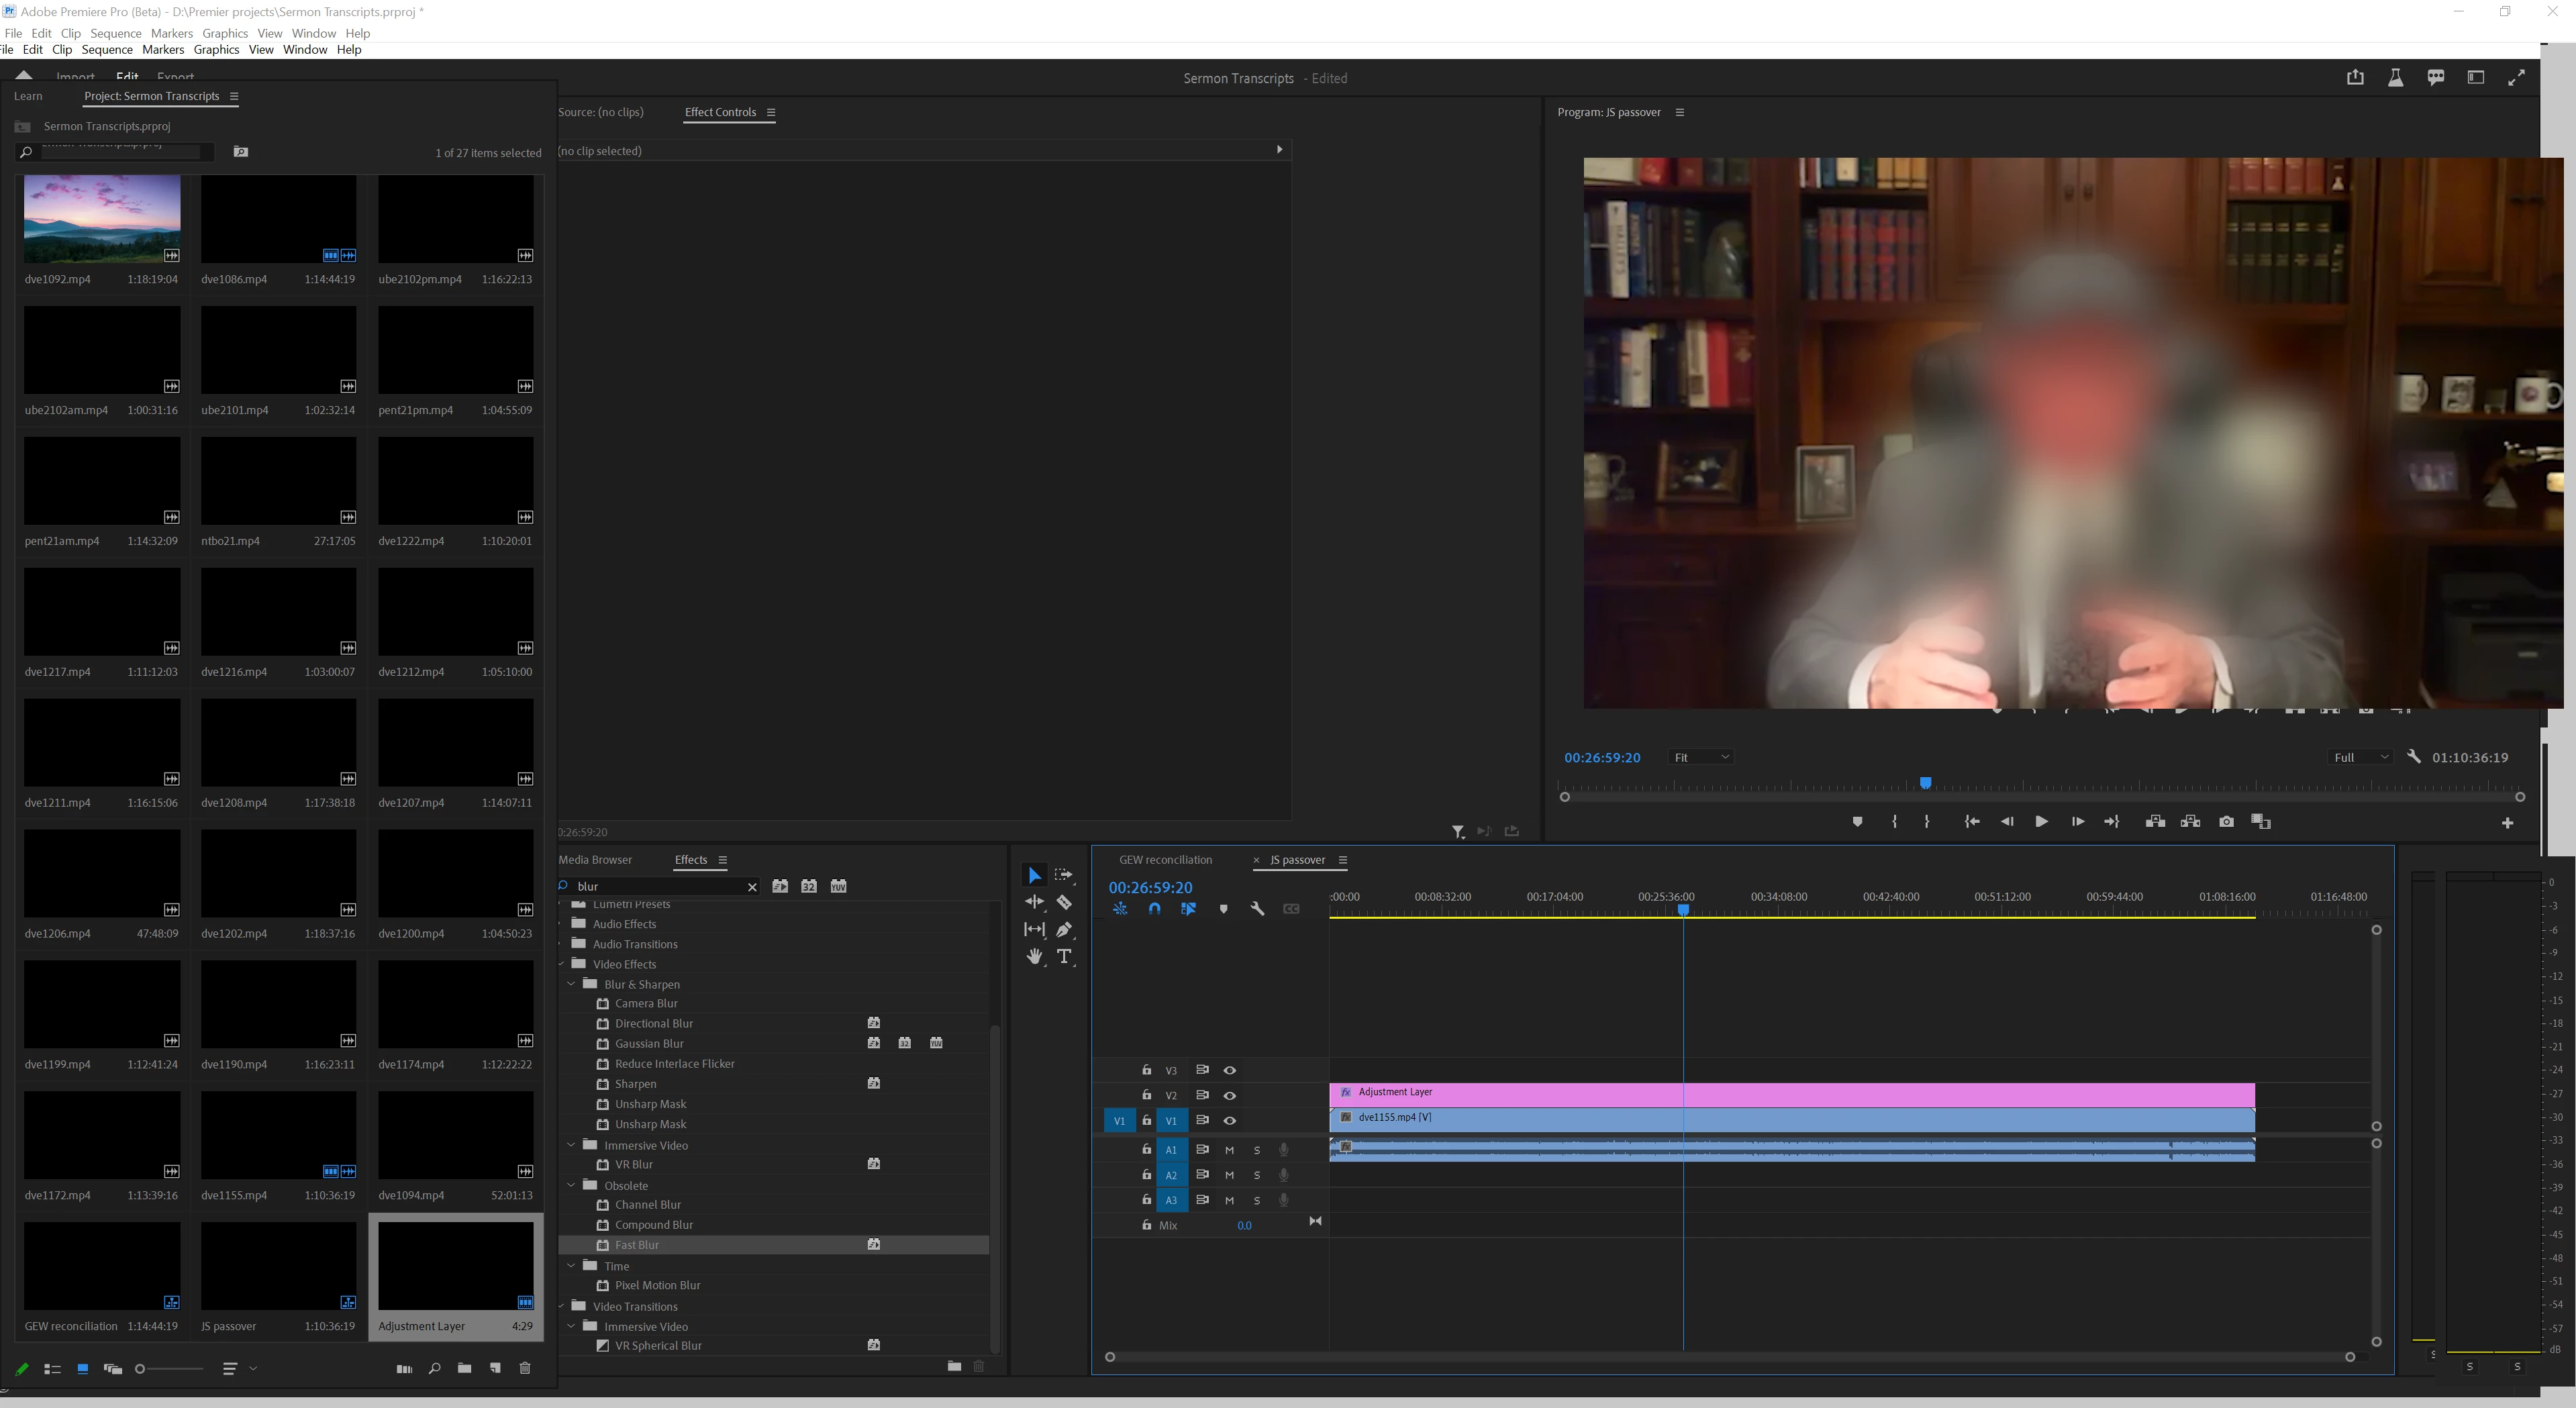This screenshot has width=2576, height=1408.
Task: Open the Full playback resolution dropdown
Action: click(x=2361, y=758)
